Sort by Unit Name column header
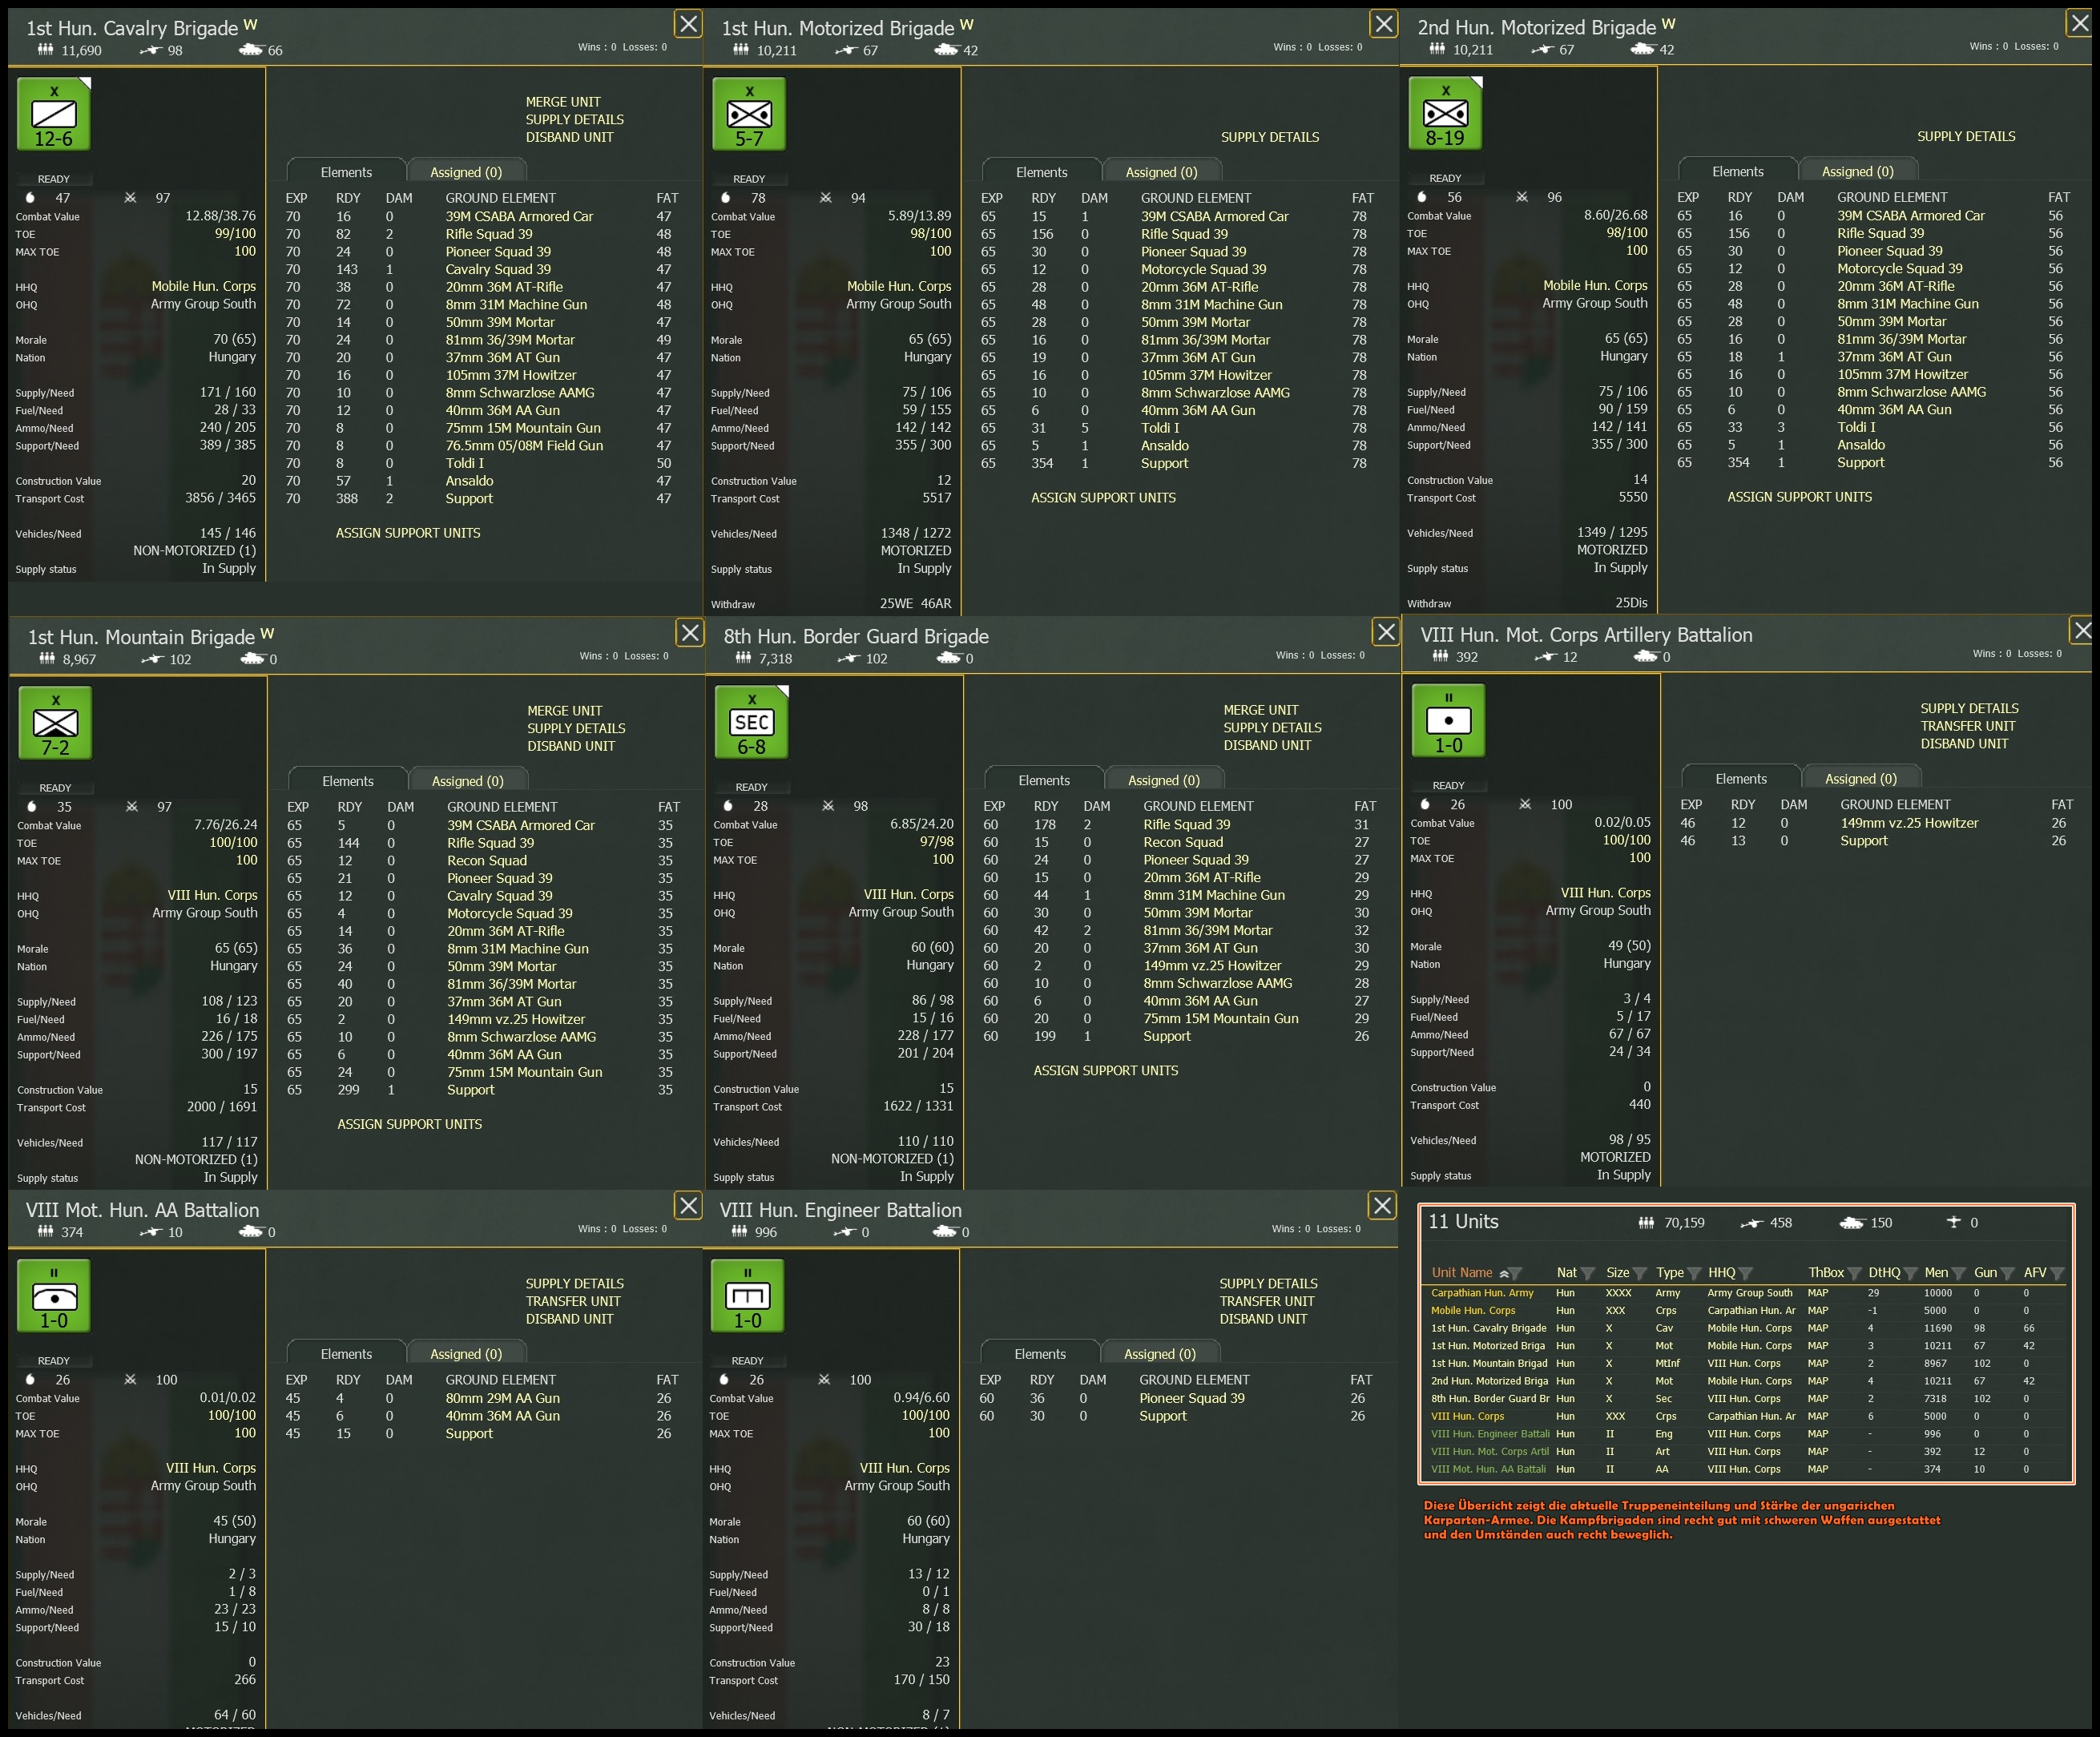Viewport: 2100px width, 1737px height. (x=1462, y=1273)
